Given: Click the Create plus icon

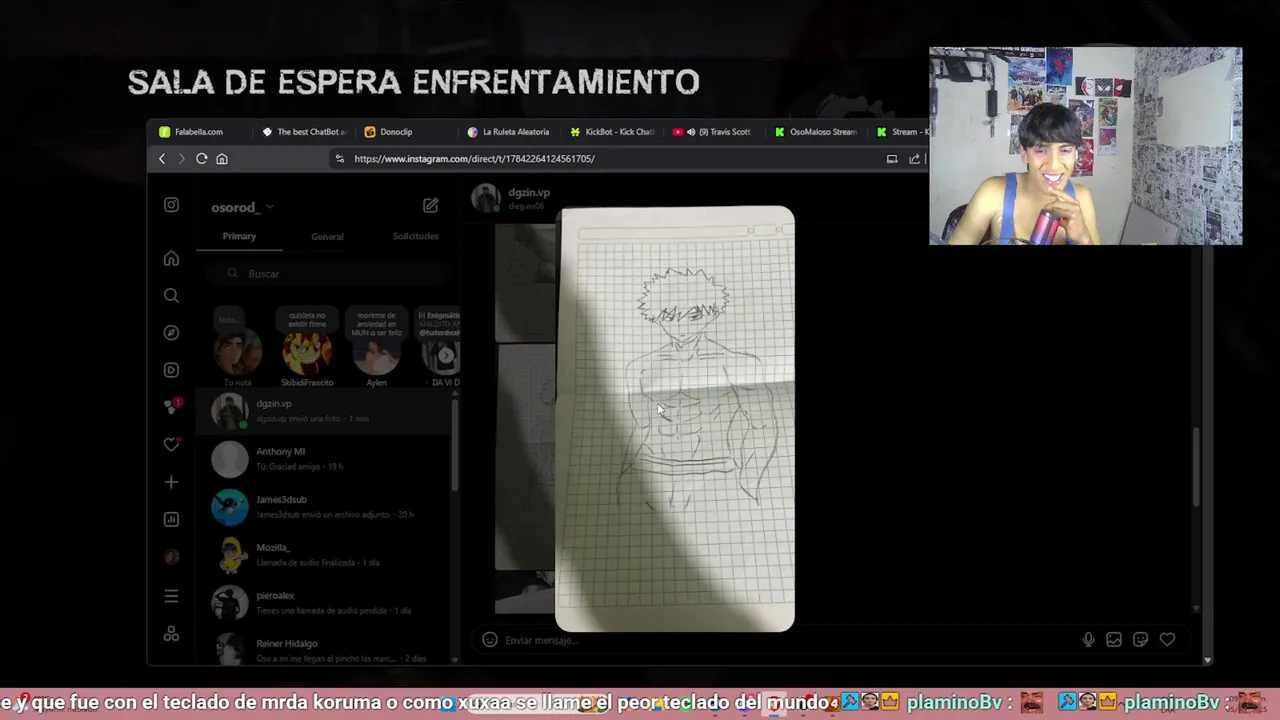Looking at the screenshot, I should [x=171, y=482].
